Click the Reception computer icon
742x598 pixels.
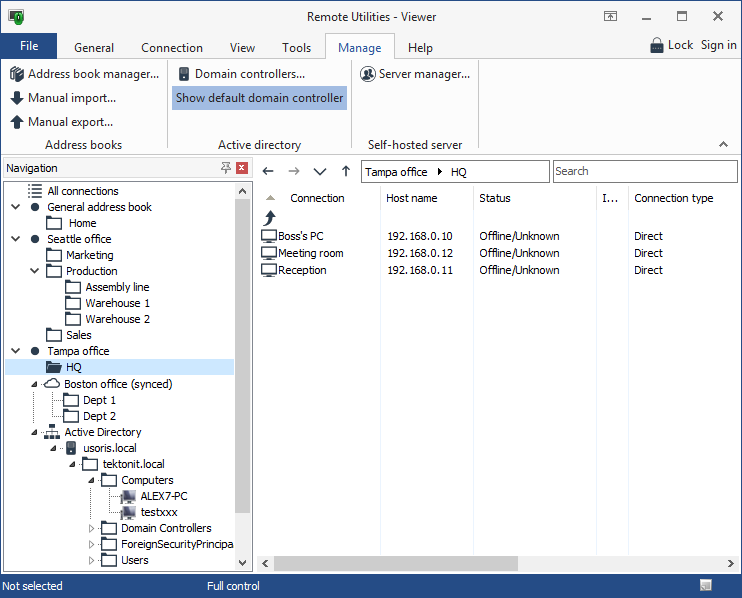[269, 270]
